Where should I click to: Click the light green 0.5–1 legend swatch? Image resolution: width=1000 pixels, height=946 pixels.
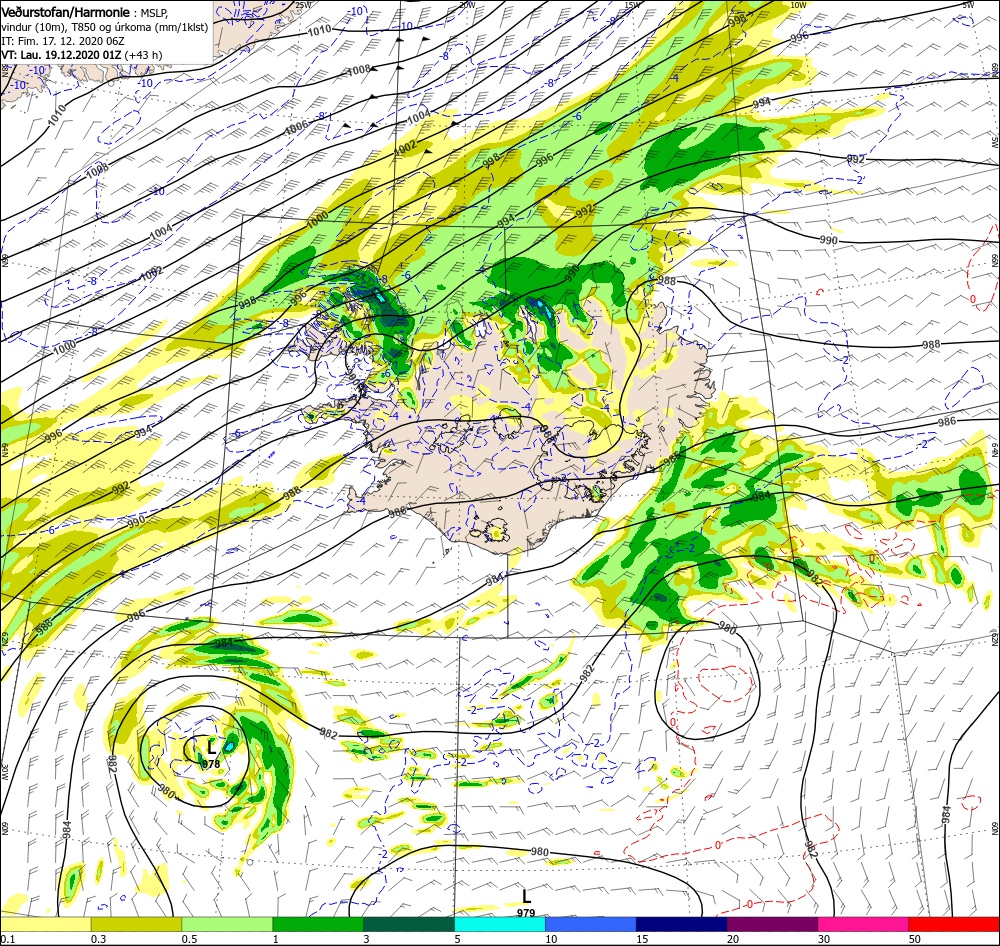[x=227, y=924]
